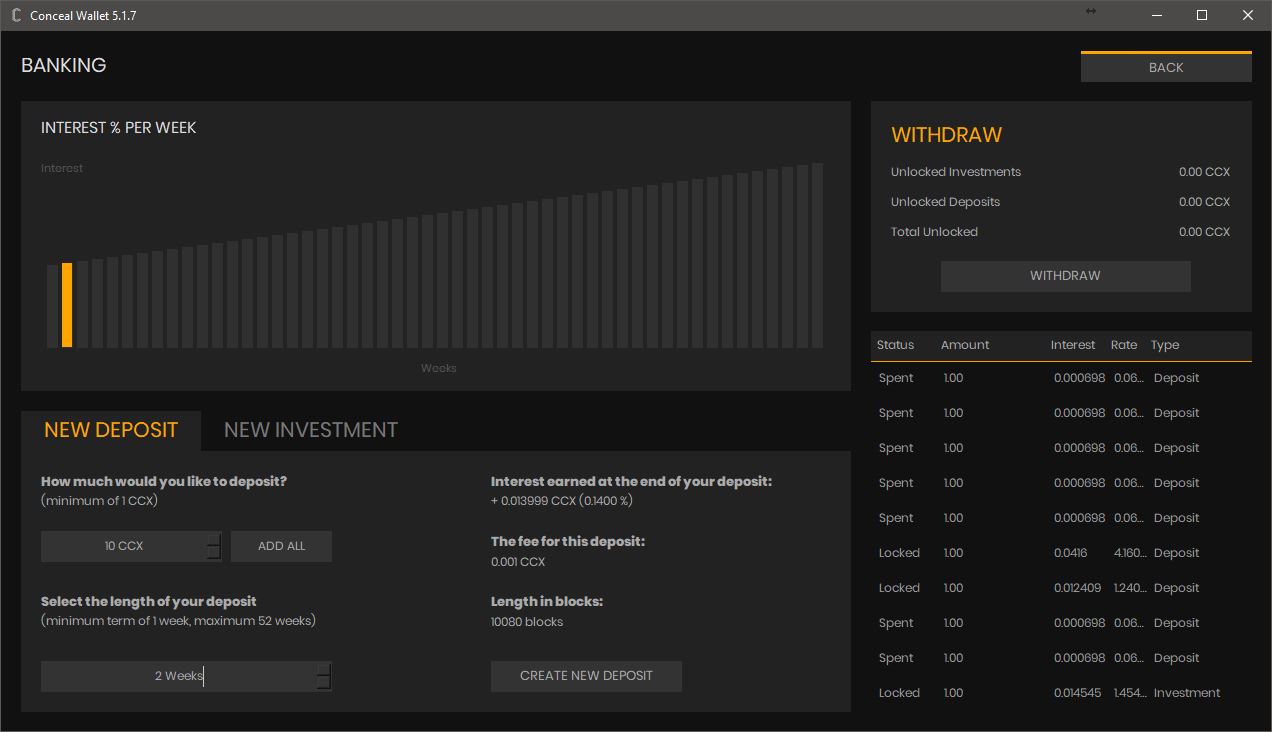Select the Locked Investment row in table
The height and width of the screenshot is (732, 1272).
click(x=1060, y=693)
